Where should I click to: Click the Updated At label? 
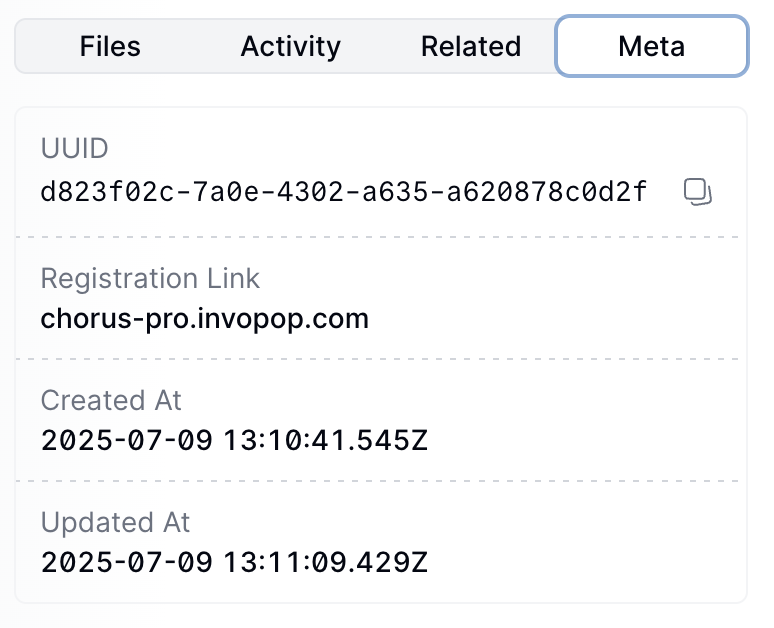(115, 522)
